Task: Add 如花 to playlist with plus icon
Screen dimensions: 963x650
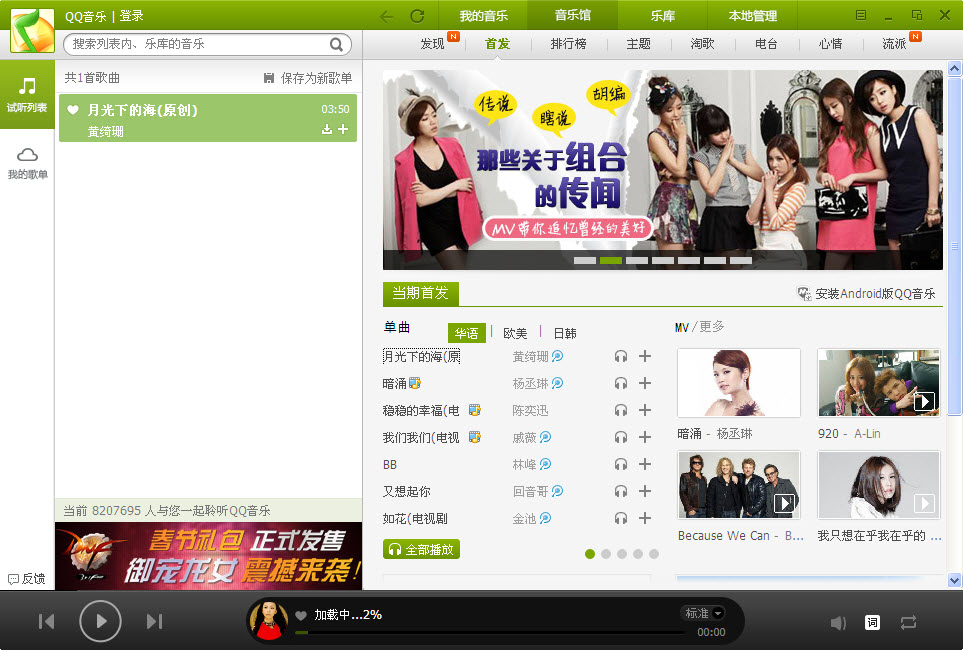Action: tap(645, 518)
